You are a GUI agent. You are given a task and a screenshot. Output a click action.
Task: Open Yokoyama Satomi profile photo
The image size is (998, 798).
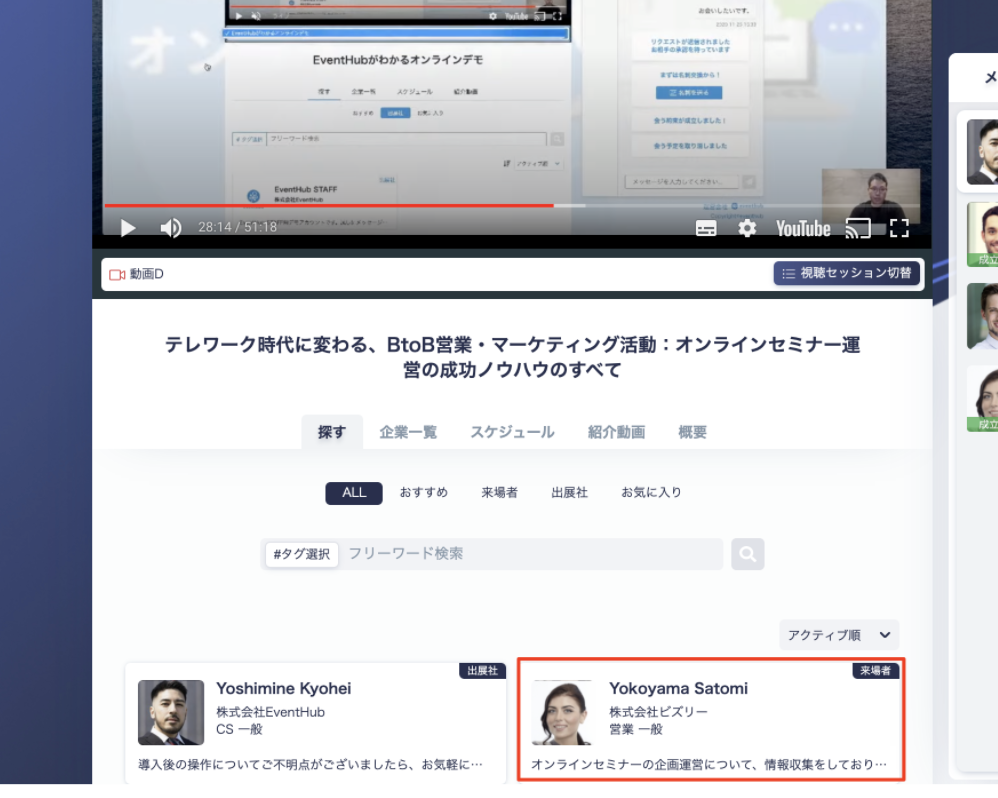click(x=563, y=713)
